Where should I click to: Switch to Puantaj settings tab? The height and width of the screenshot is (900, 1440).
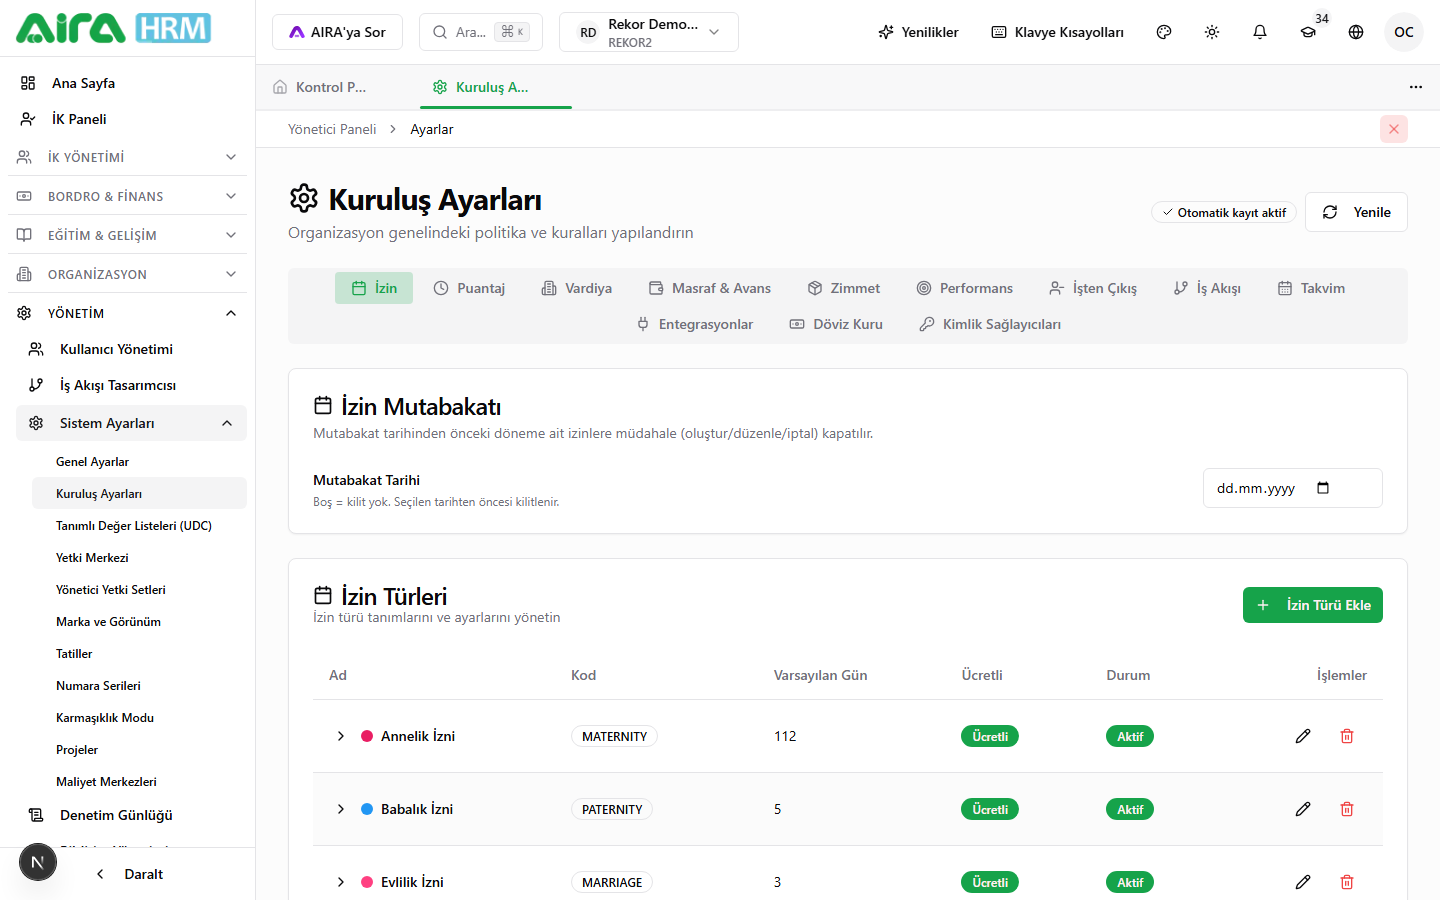(x=469, y=288)
